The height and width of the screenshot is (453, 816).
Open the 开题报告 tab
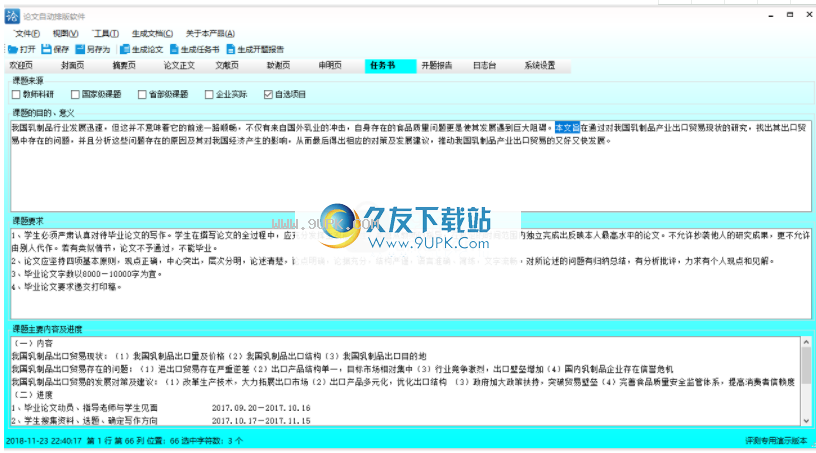[x=437, y=66]
